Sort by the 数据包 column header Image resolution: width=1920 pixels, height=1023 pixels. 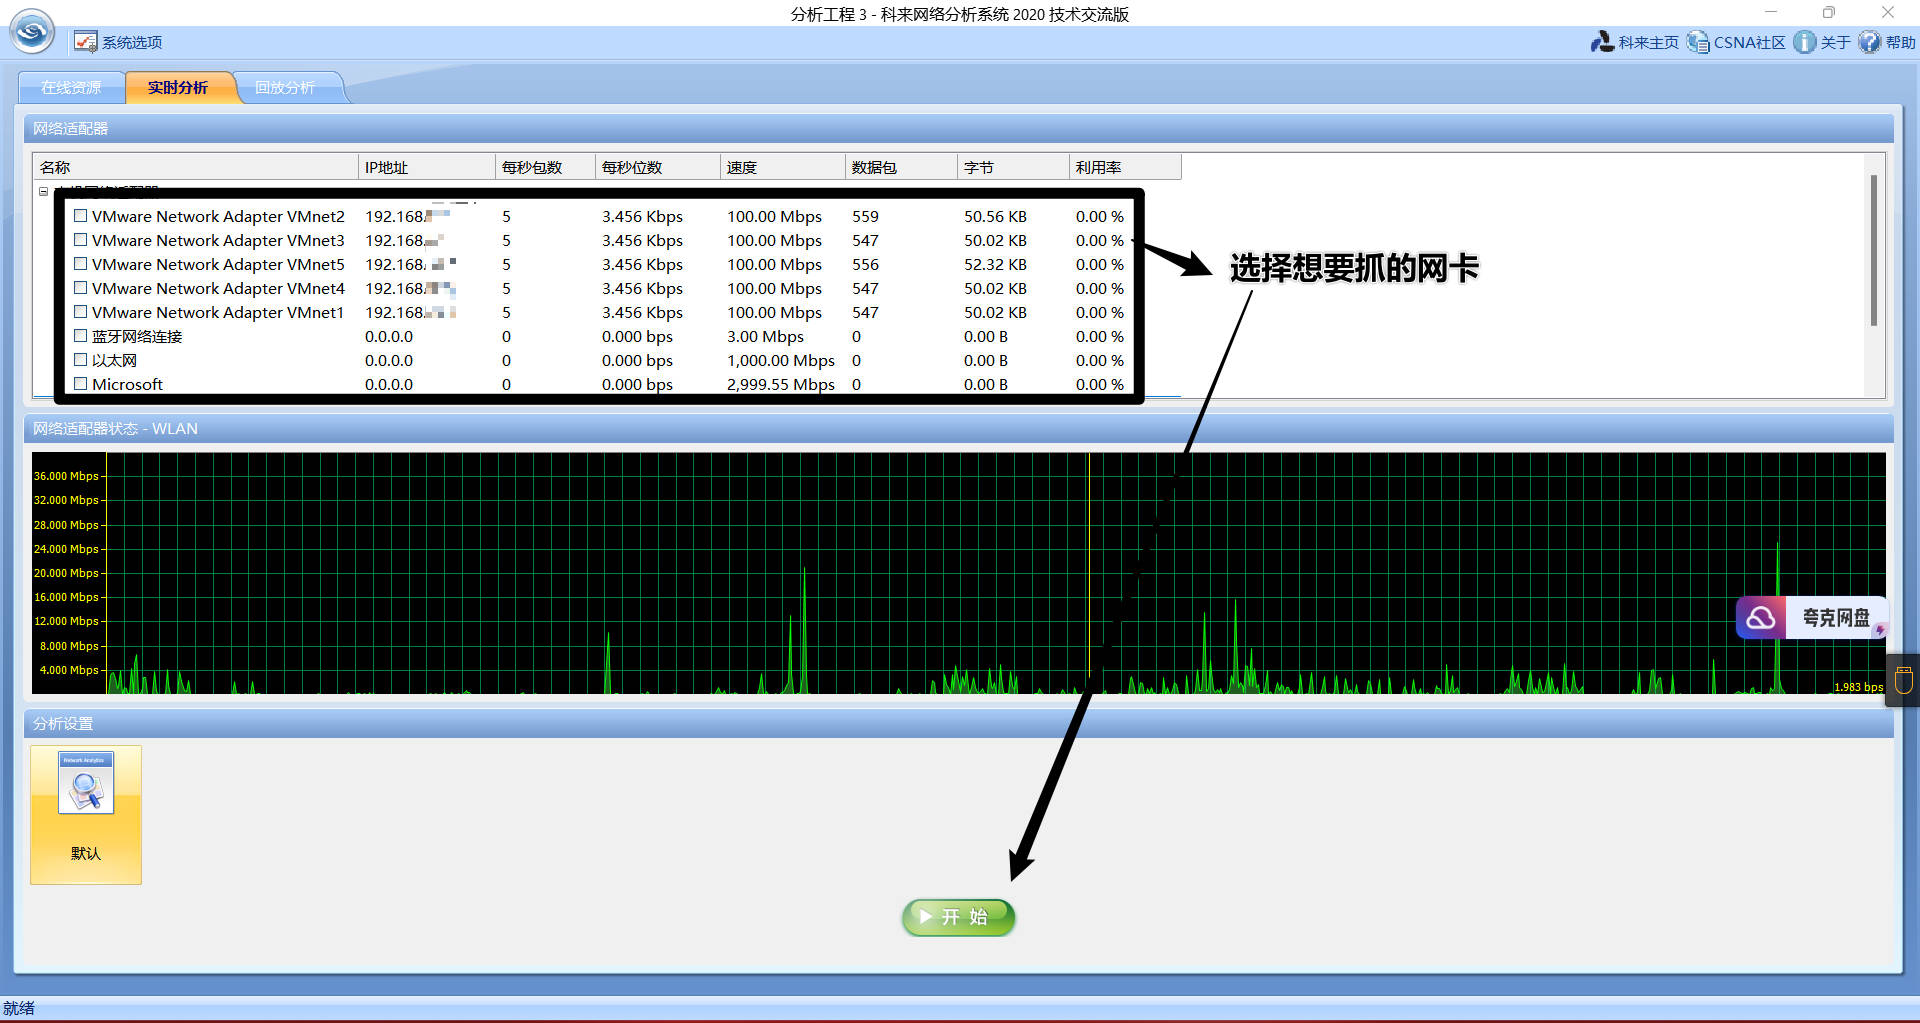tap(901, 167)
